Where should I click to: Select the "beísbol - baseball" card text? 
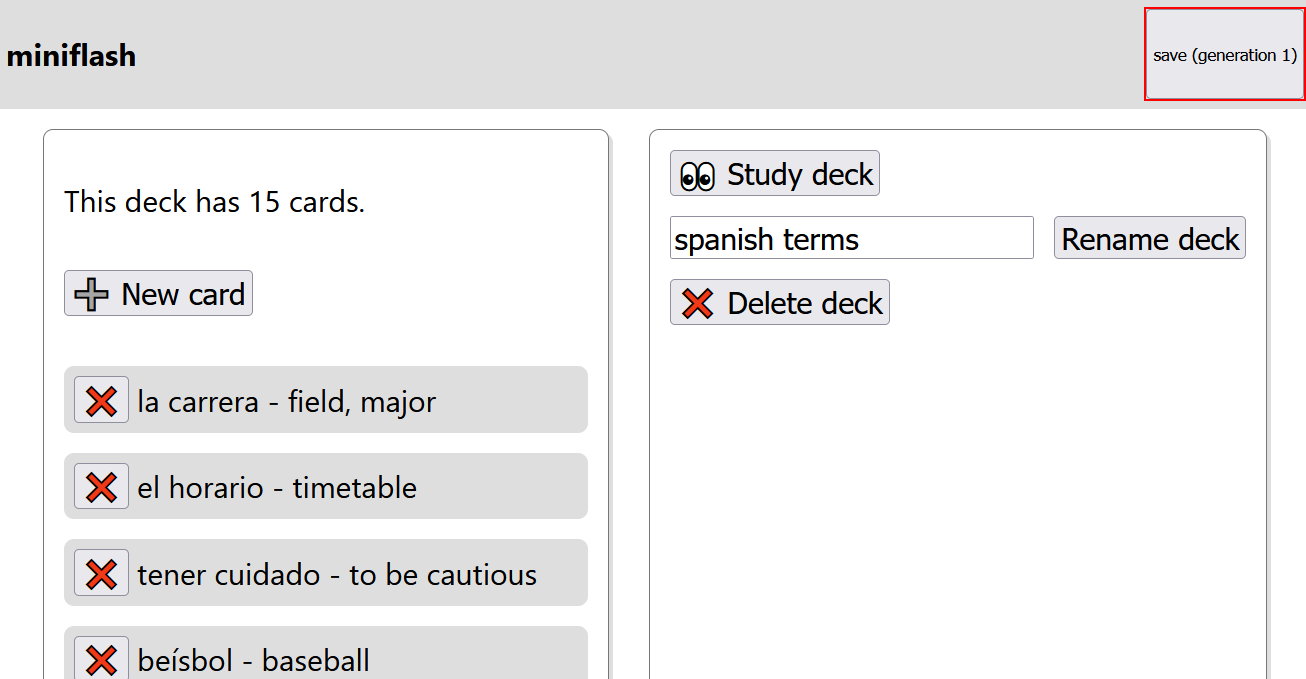(254, 660)
